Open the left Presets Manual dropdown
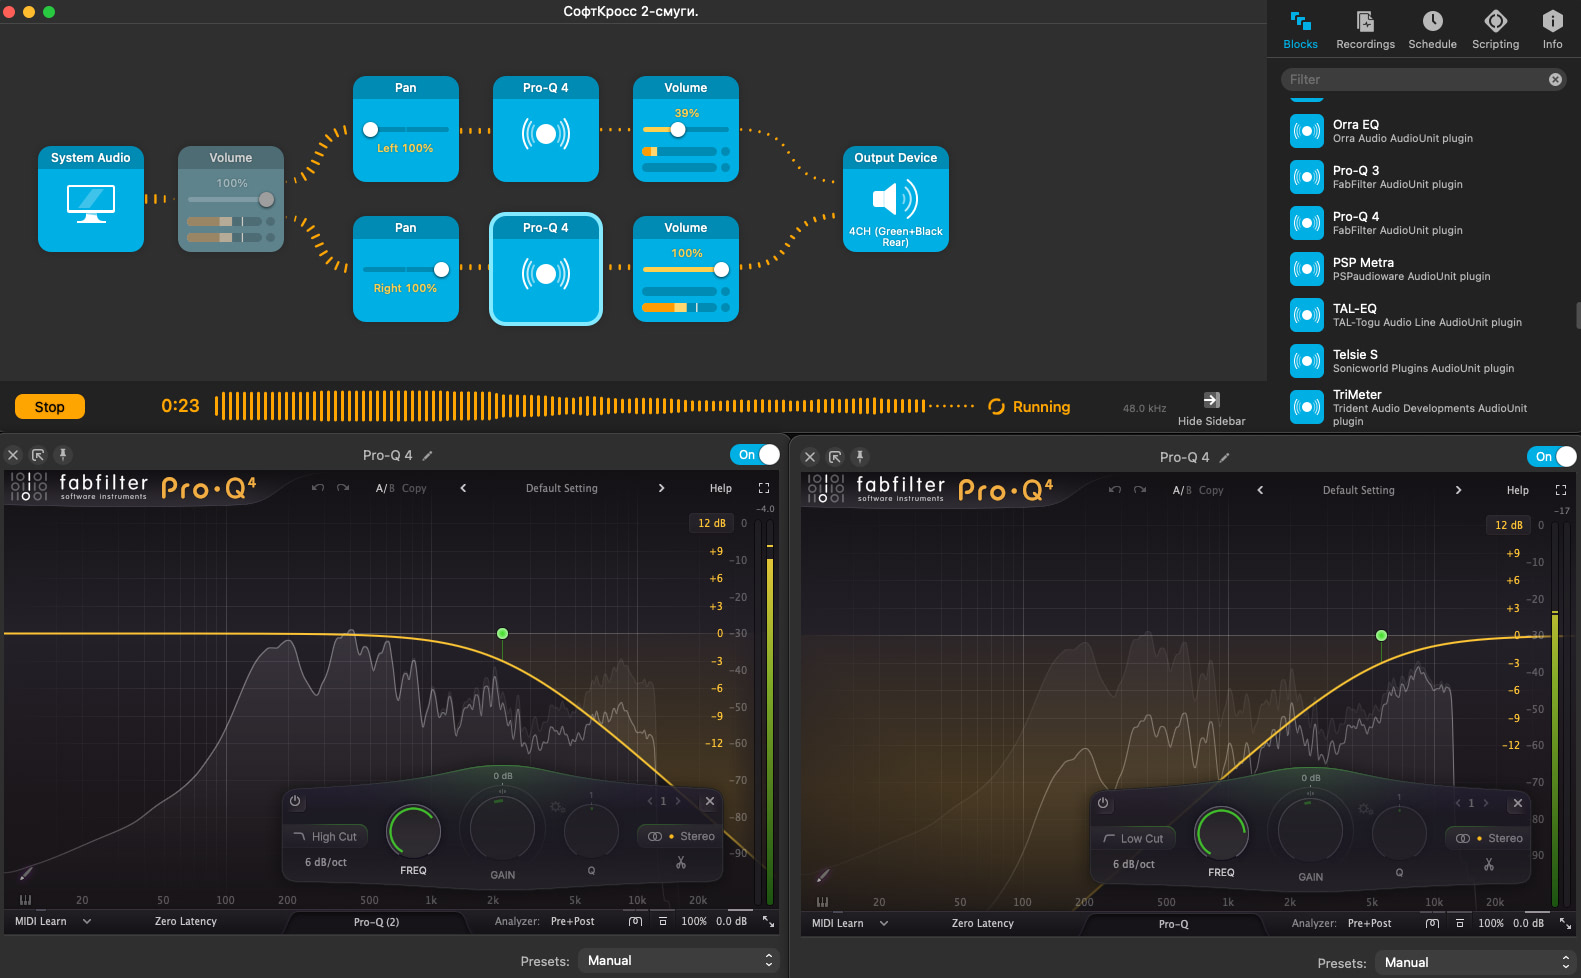The height and width of the screenshot is (978, 1581). point(680,960)
